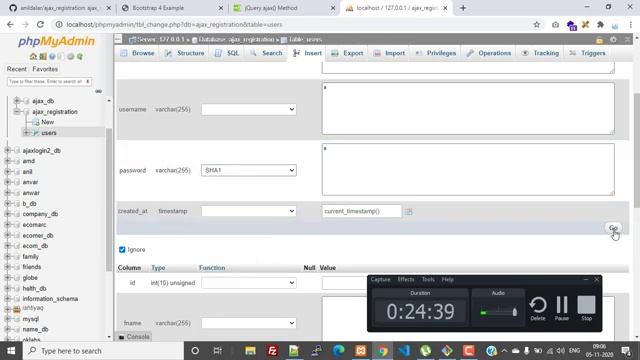This screenshot has height=360, width=640.
Task: Open the Export tab
Action: click(347, 53)
